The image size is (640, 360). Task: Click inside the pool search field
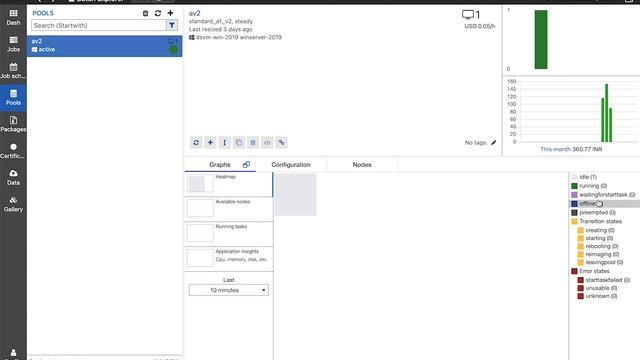pos(99,25)
